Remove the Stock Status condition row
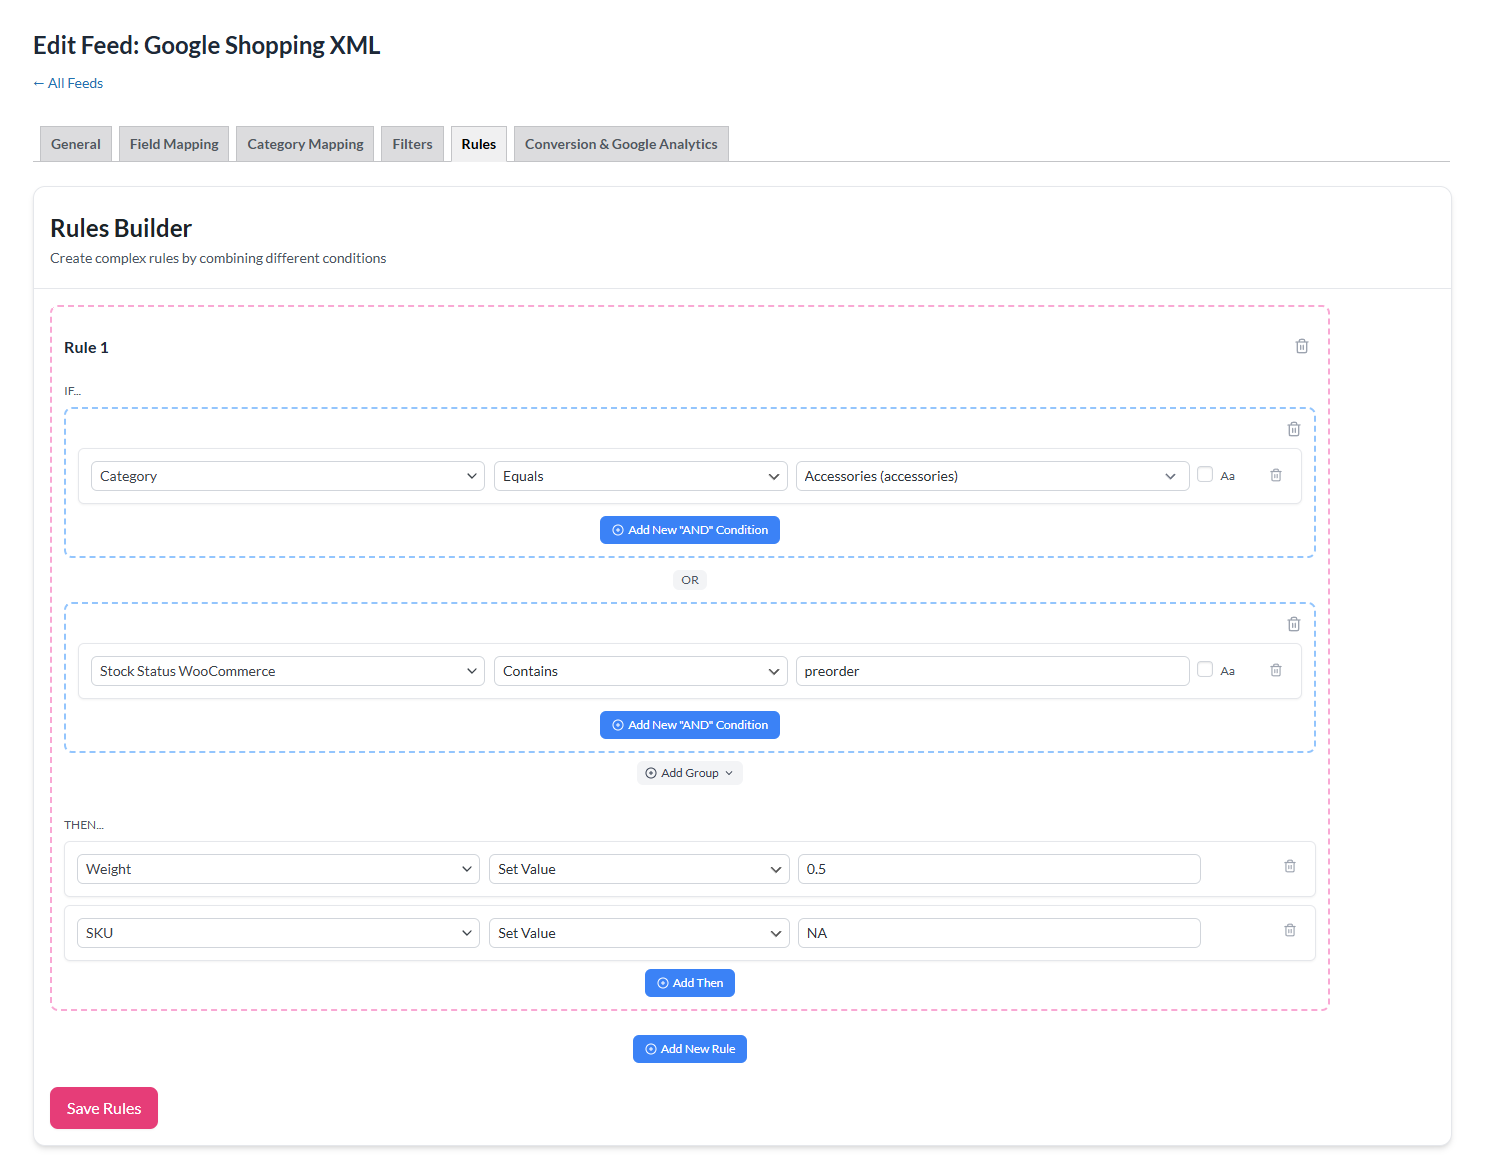1485x1162 pixels. (1275, 671)
